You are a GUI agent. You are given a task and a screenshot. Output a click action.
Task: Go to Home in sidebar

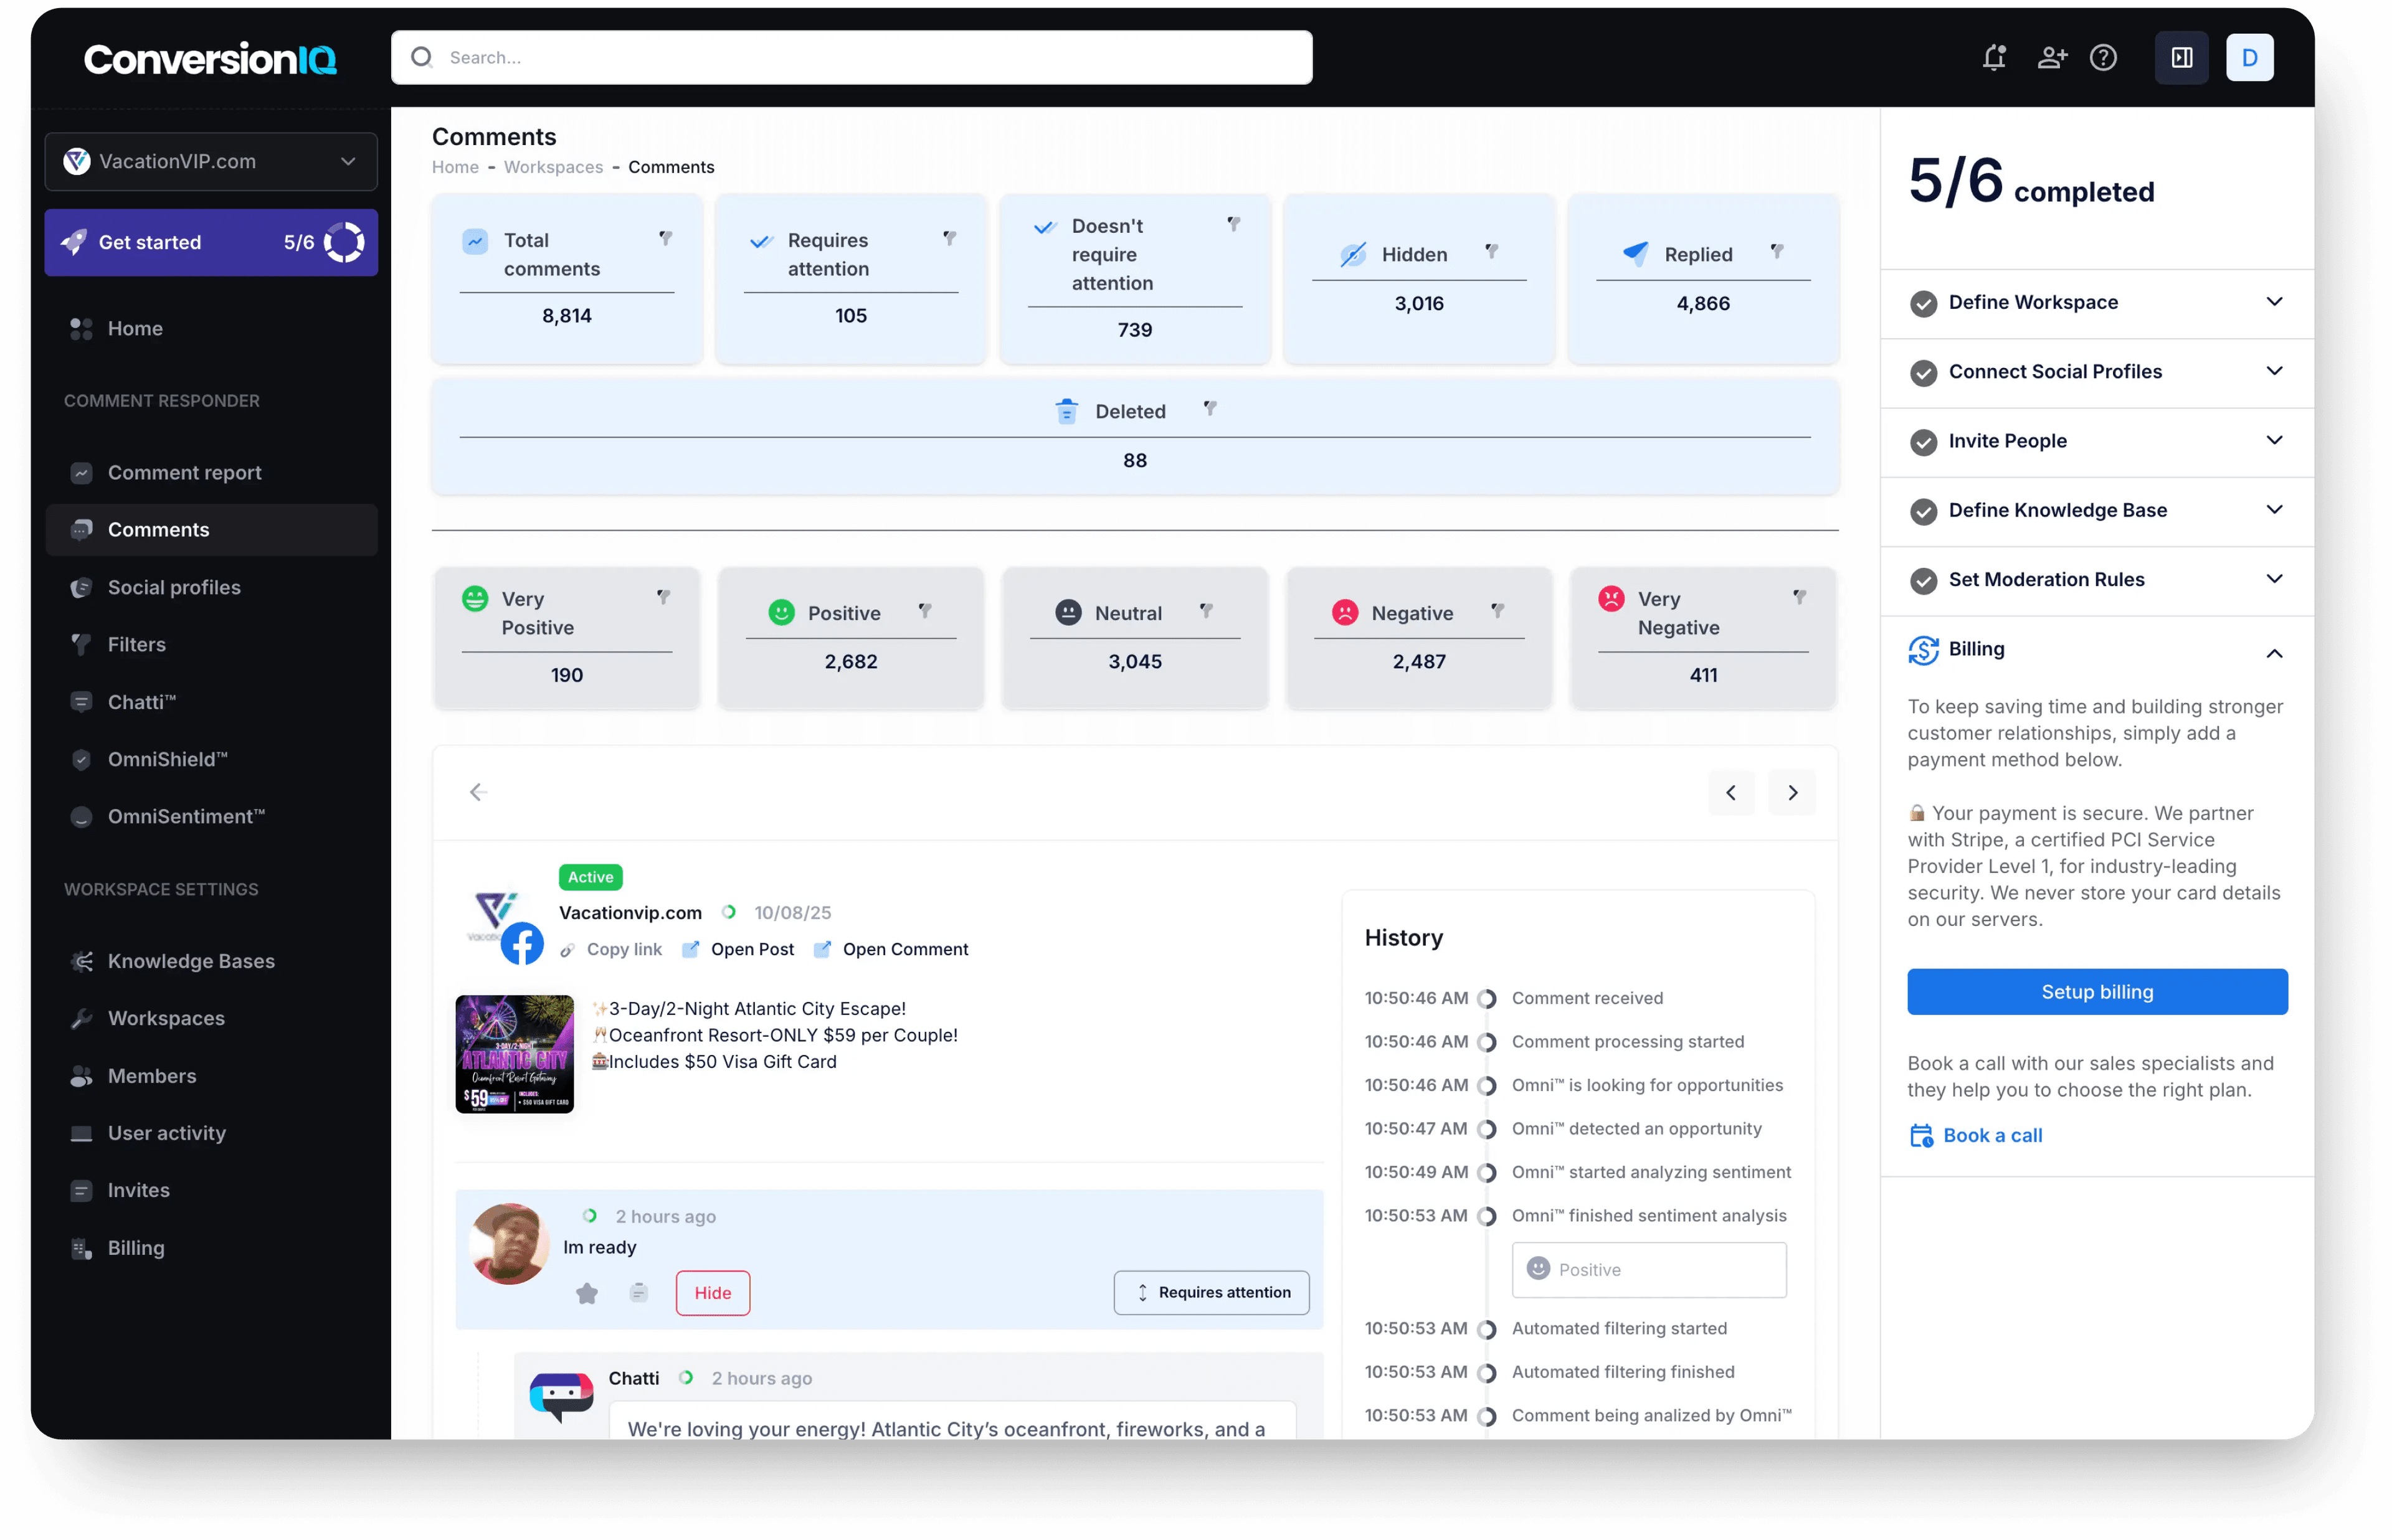tap(135, 328)
